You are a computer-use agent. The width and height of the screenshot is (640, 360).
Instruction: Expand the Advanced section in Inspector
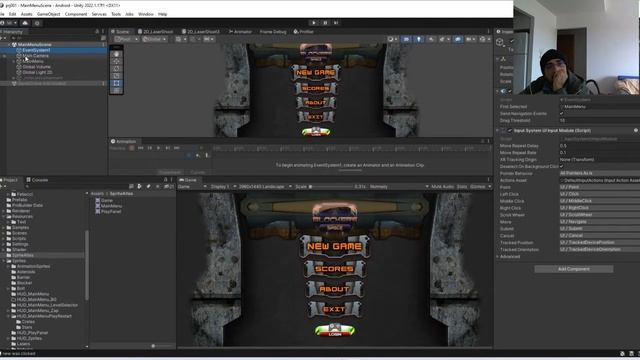point(509,257)
